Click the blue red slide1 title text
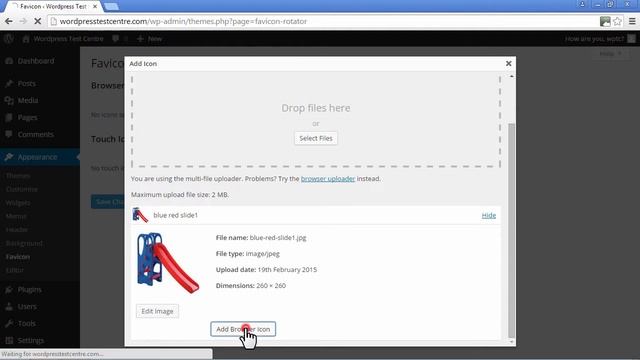The image size is (640, 360). 176,215
